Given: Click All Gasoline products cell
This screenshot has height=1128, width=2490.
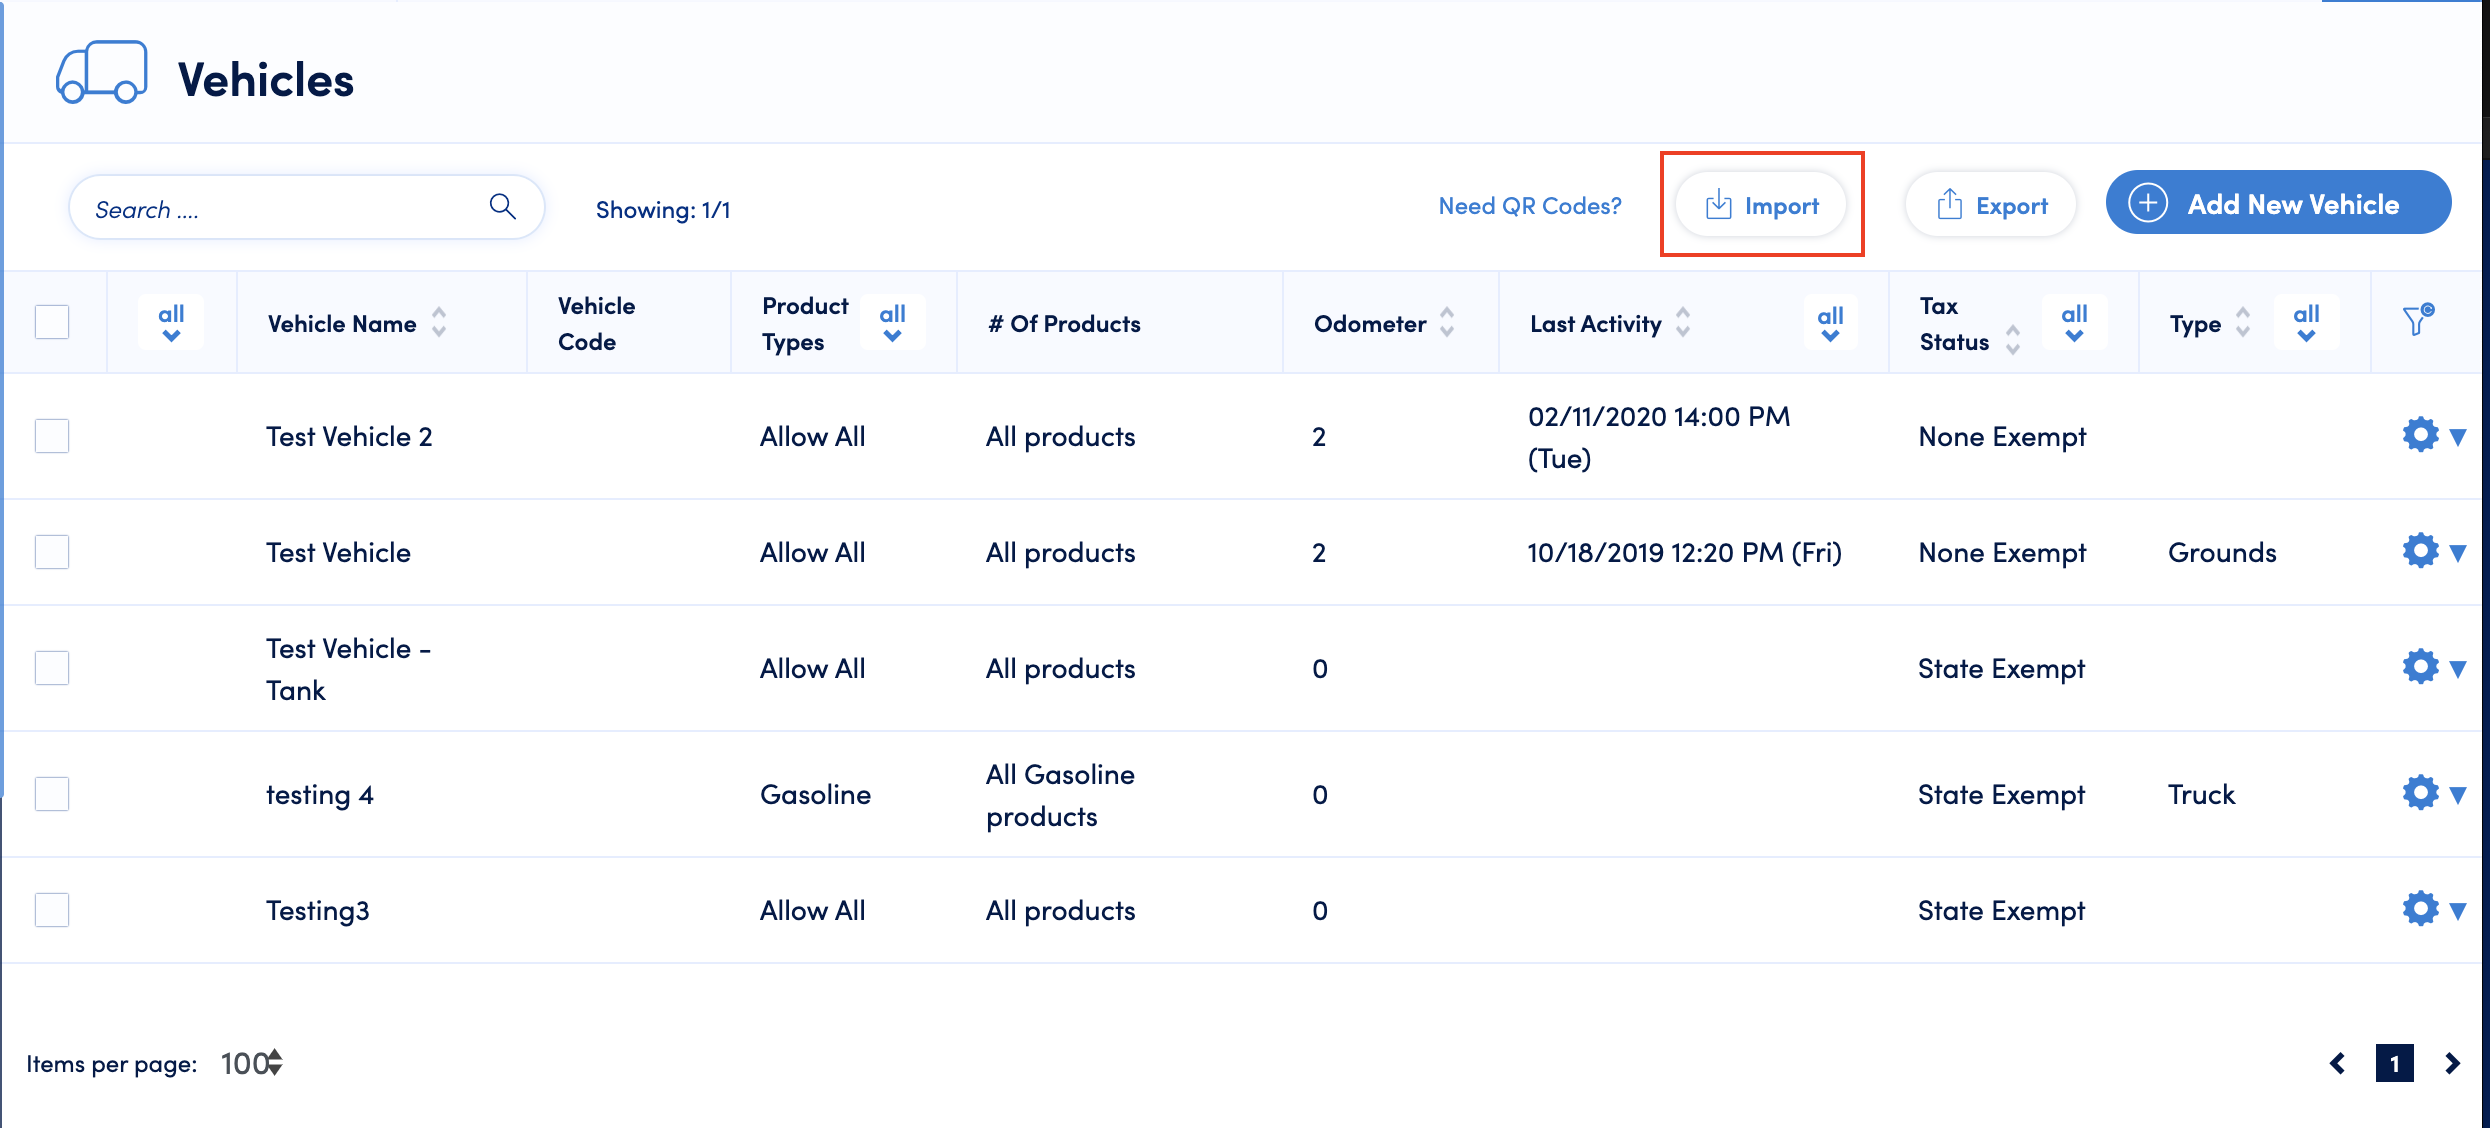Looking at the screenshot, I should (x=1060, y=795).
